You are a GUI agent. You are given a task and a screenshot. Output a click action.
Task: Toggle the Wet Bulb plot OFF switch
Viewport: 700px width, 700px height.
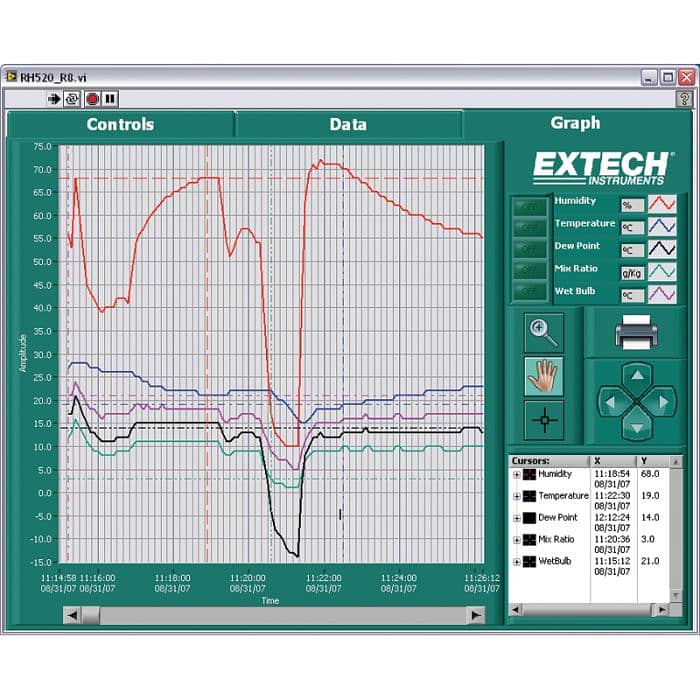click(529, 291)
